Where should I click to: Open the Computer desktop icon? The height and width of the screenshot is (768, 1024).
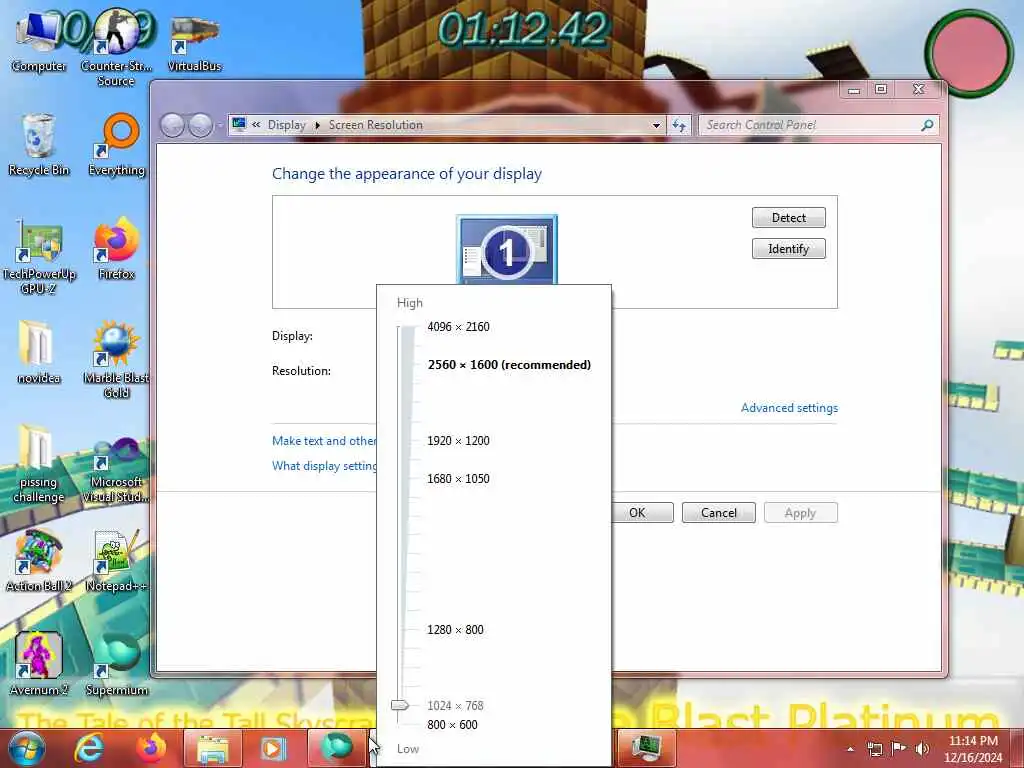[x=39, y=41]
